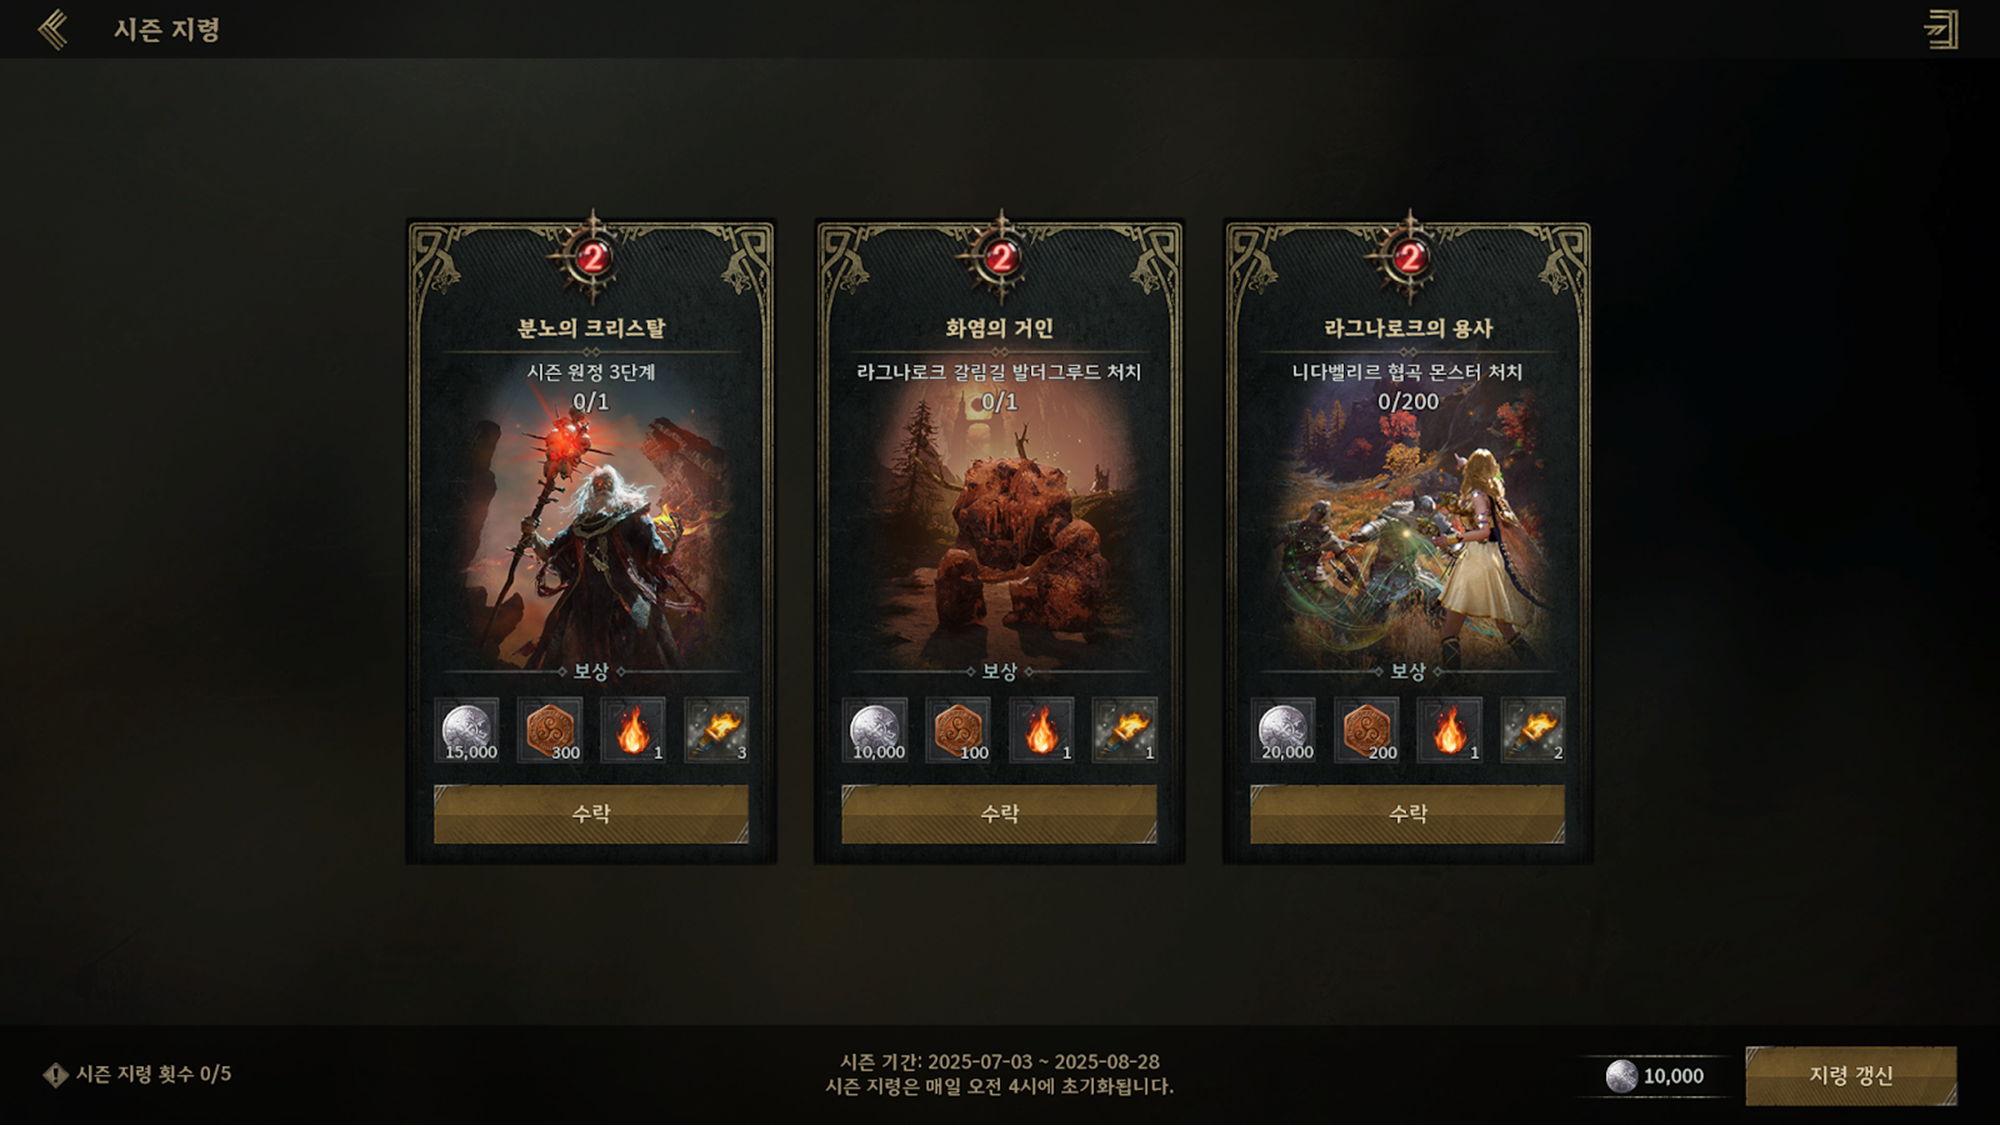This screenshot has height=1125, width=2000.
Task: Click the 10,000 silver refresh cost display
Action: [1655, 1076]
